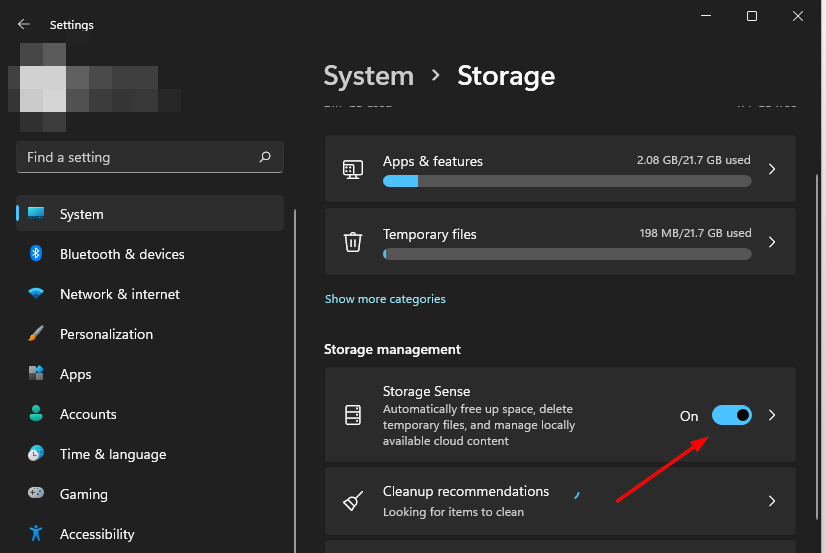Click the Temporary files trash icon
The image size is (826, 553).
(352, 242)
